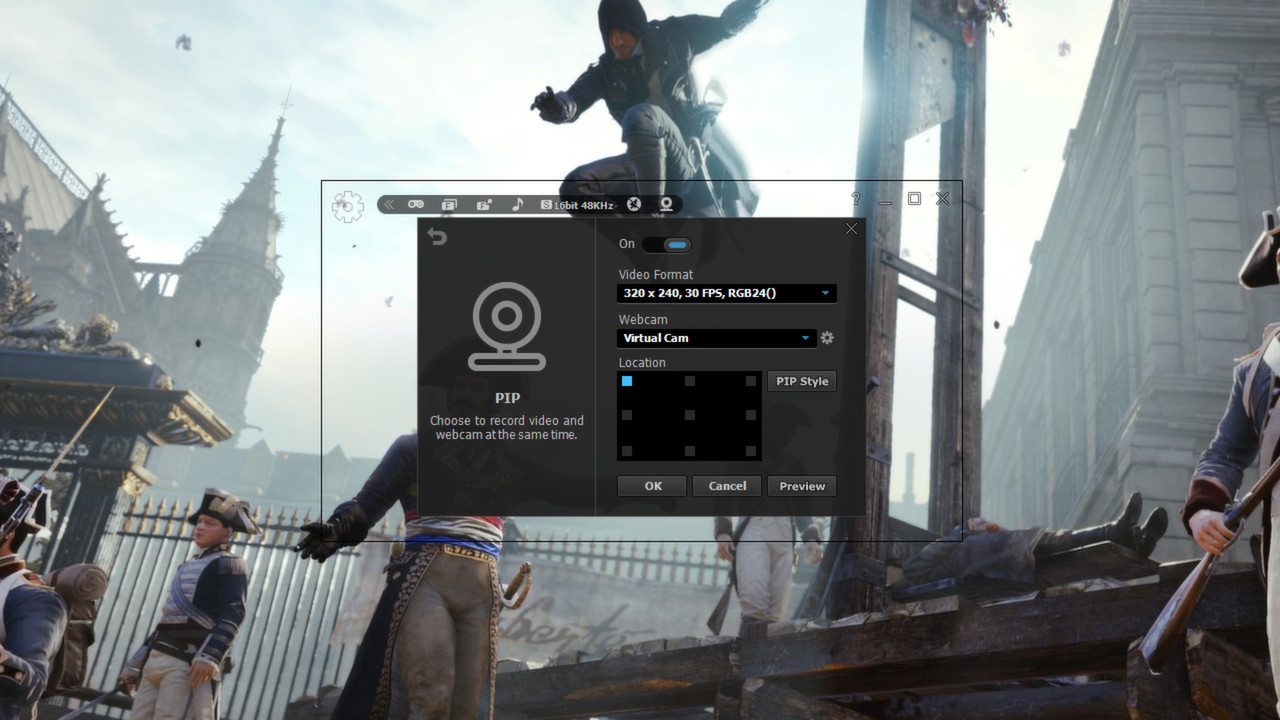Collapse the toolbar with the double-chevron
The width and height of the screenshot is (1280, 720).
click(389, 204)
